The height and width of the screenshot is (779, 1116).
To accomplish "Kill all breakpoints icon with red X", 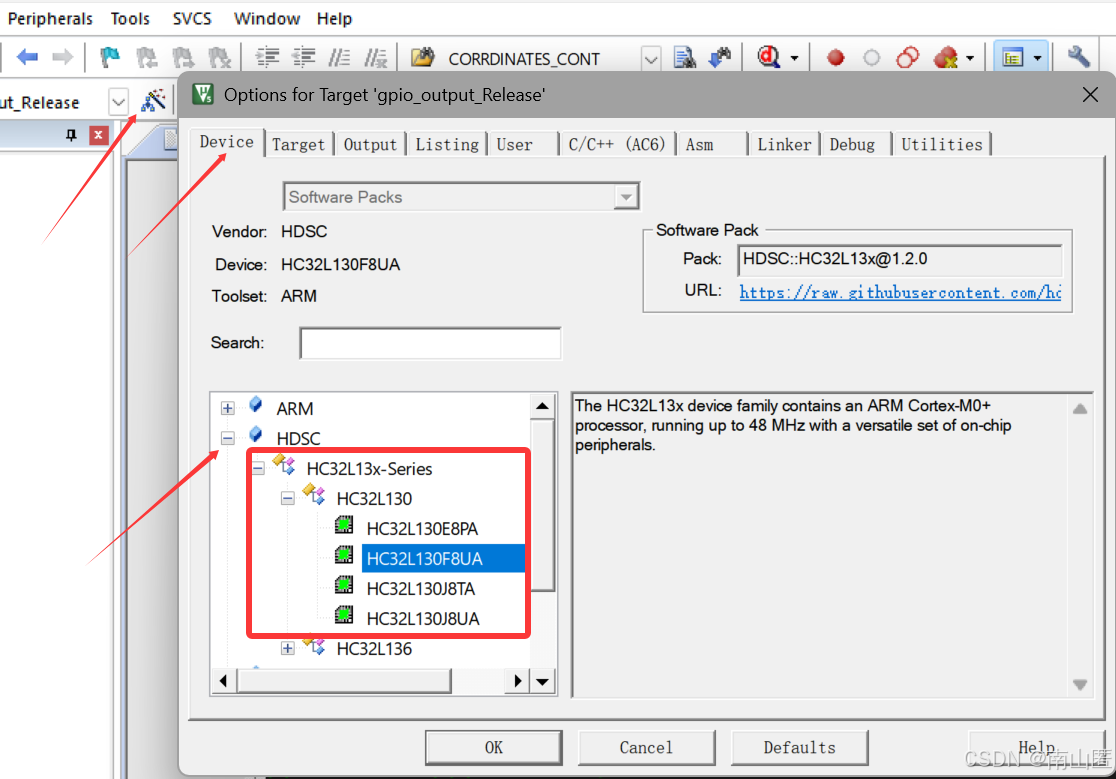I will click(946, 58).
